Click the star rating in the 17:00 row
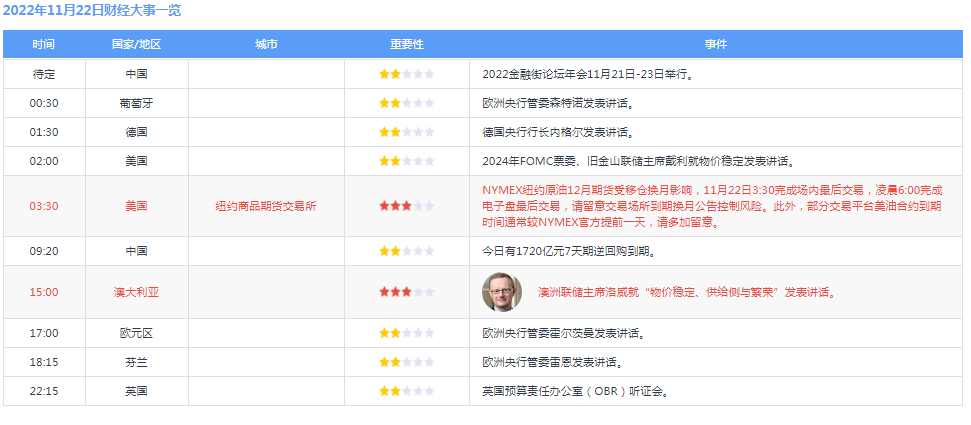The image size is (971, 425). coord(407,333)
